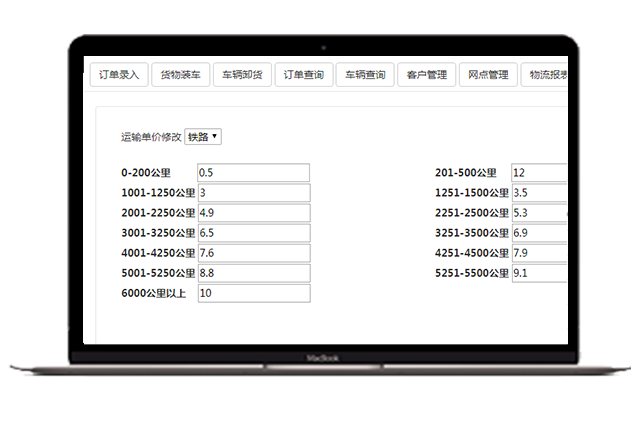640x425 pixels.
Task: Select the 车辆卸货 tab
Action: (241, 75)
